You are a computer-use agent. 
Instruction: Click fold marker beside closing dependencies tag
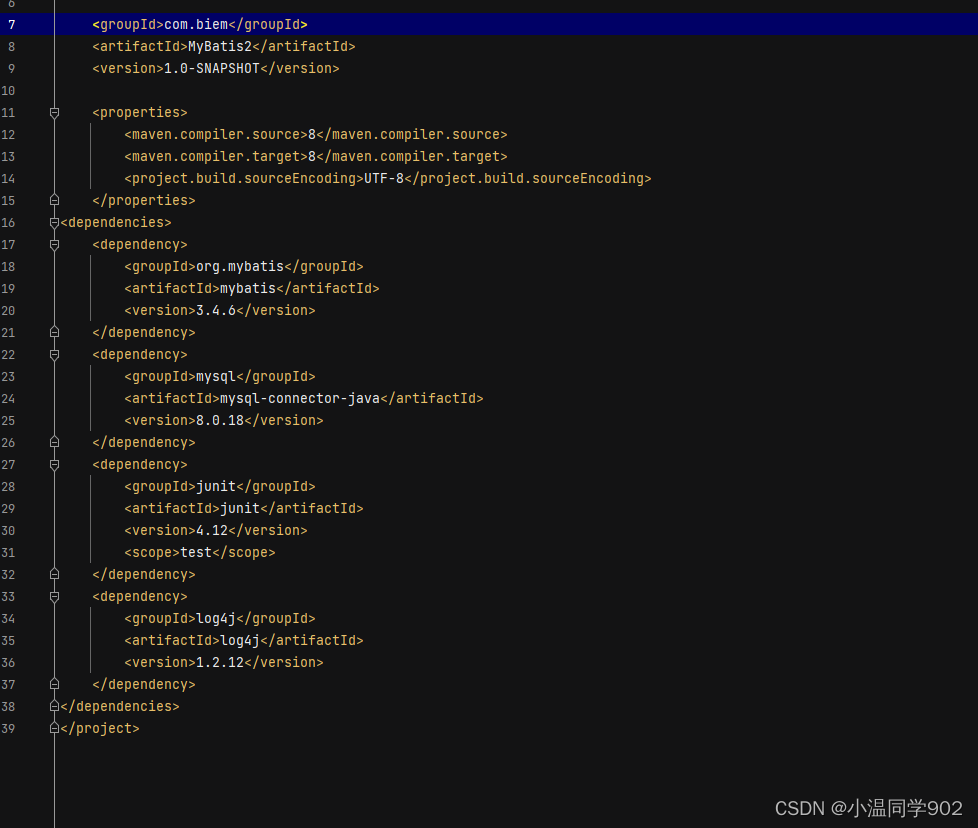[54, 706]
